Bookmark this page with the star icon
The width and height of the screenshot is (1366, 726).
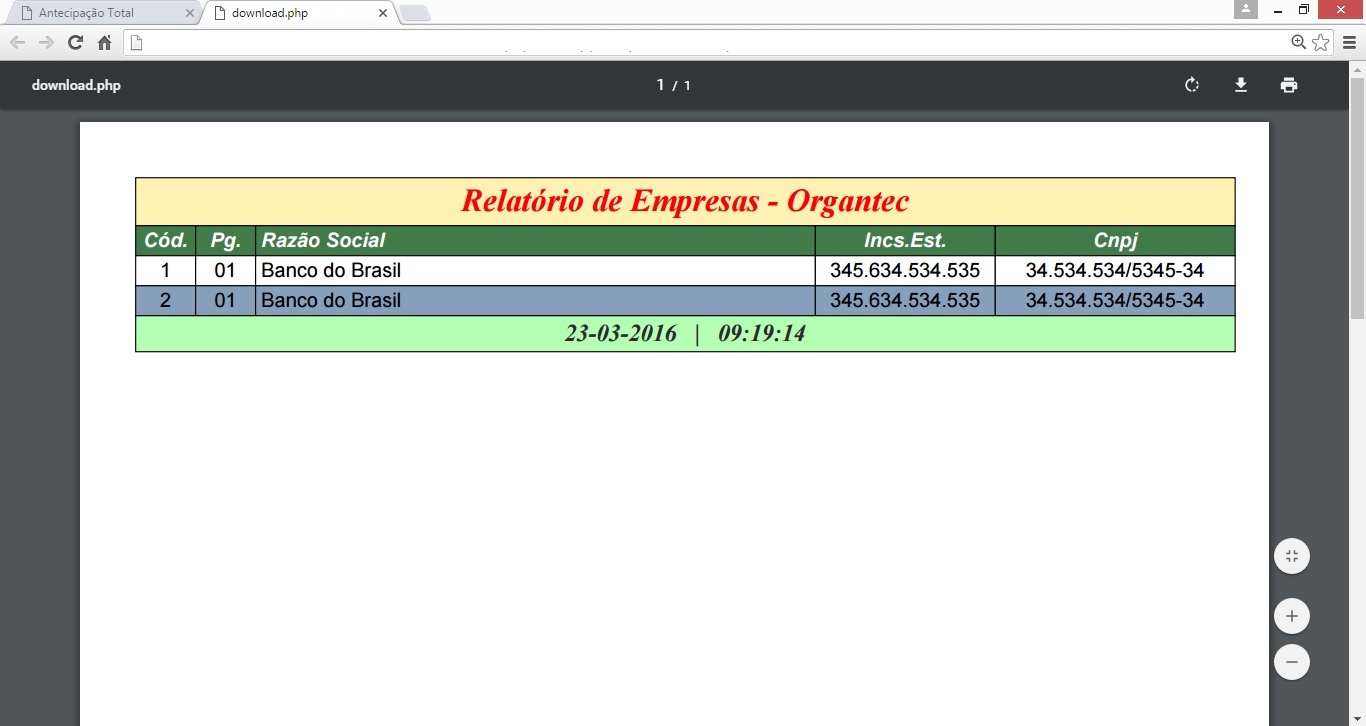1320,42
